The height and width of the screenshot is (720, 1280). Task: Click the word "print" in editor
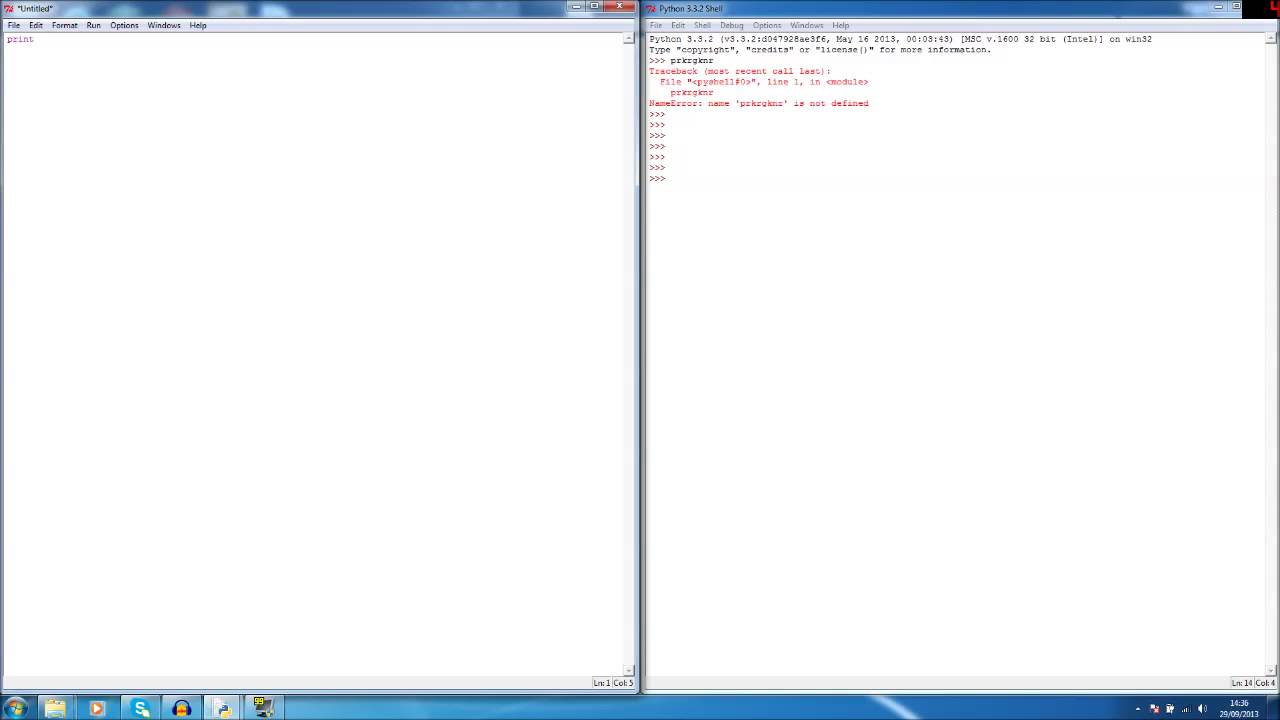(20, 39)
